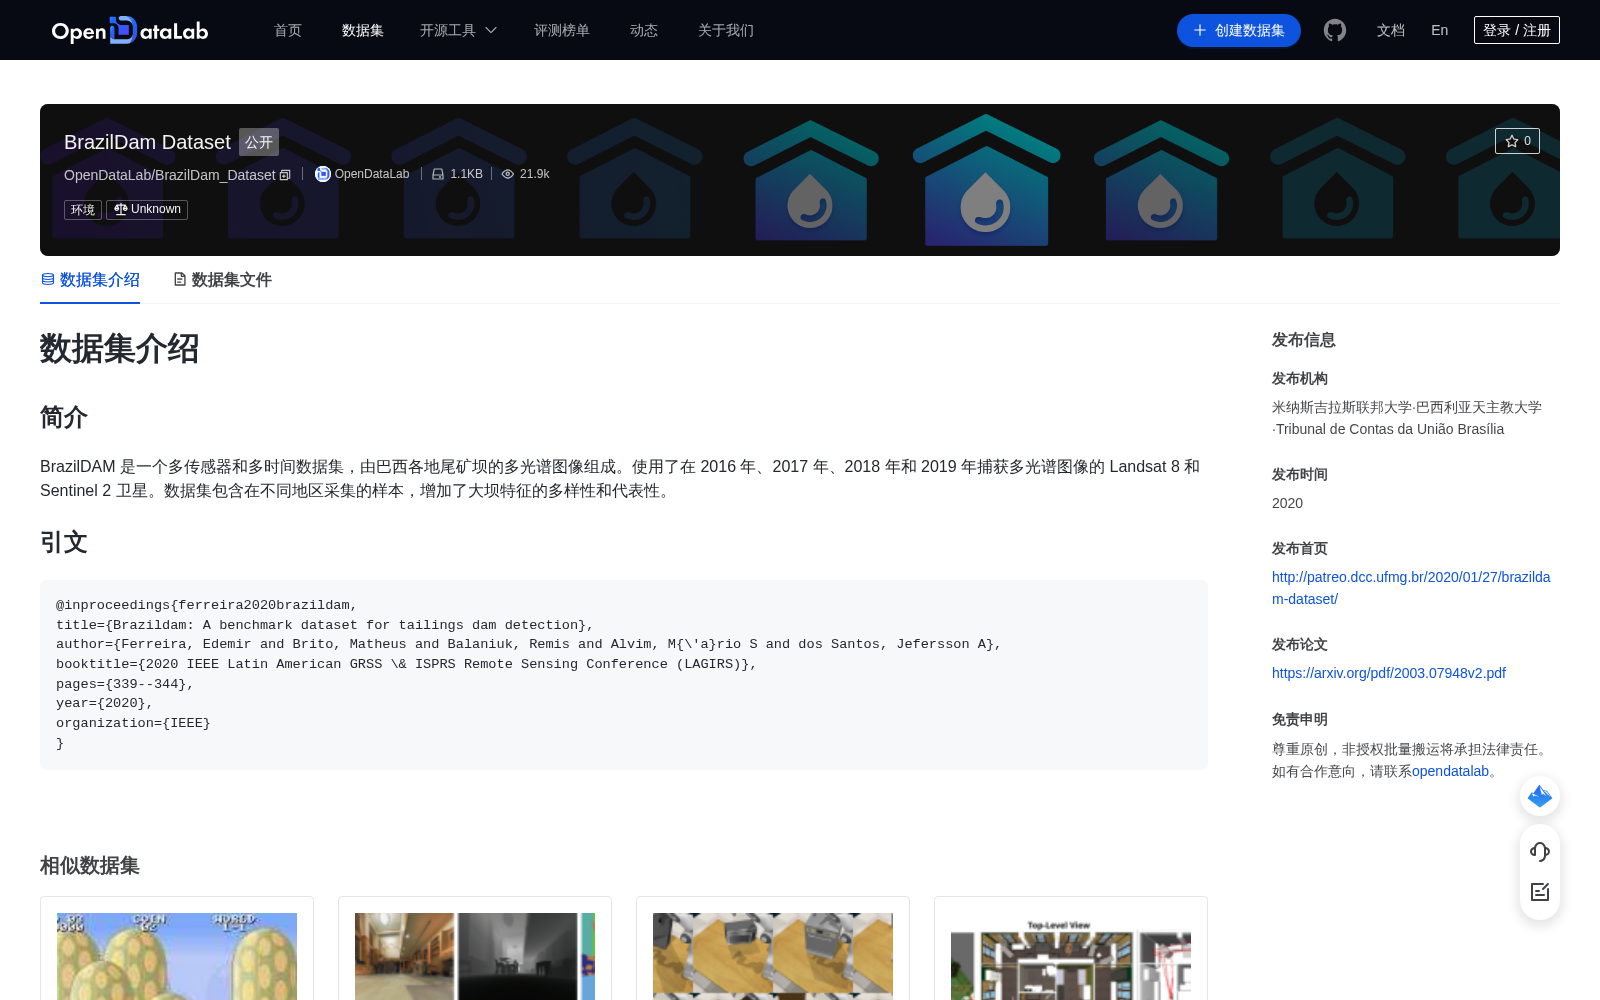The width and height of the screenshot is (1600, 1000).
Task: Click the OpenDataLab/BrazilDam_Dataset path text
Action: 169,175
